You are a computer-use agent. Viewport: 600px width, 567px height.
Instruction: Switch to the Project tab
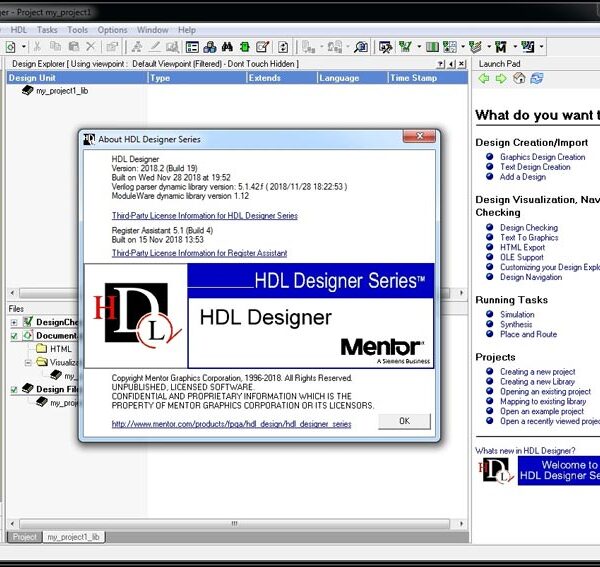pos(25,537)
